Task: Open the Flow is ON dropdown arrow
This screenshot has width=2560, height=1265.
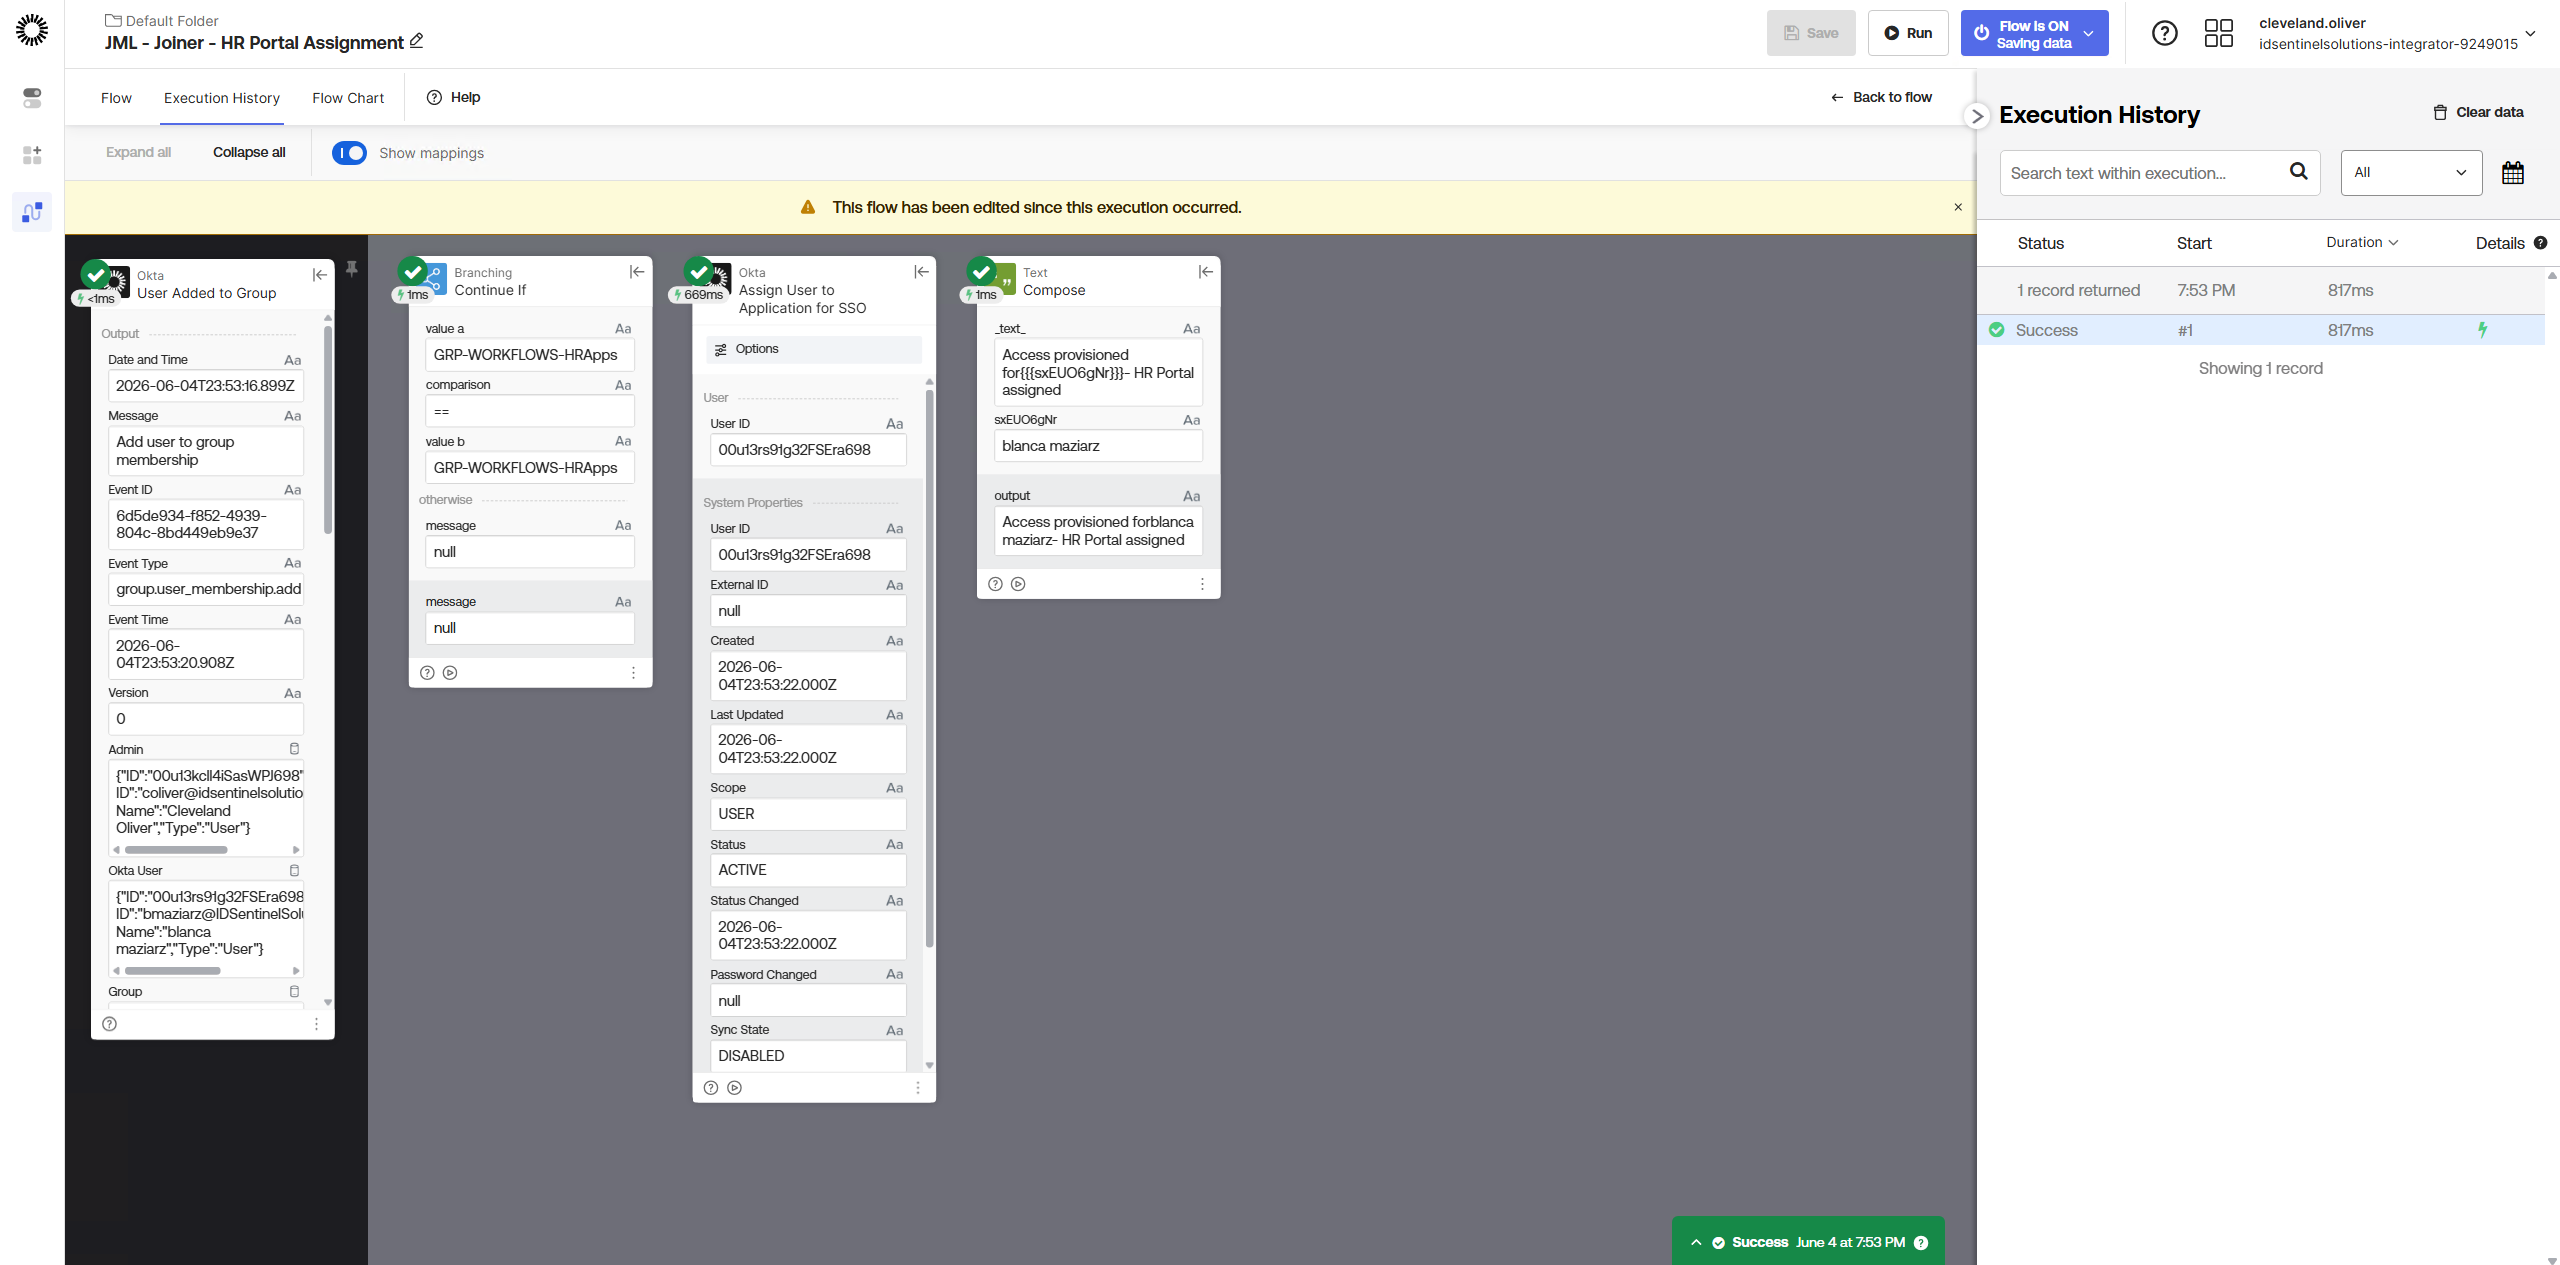Action: [x=2089, y=33]
